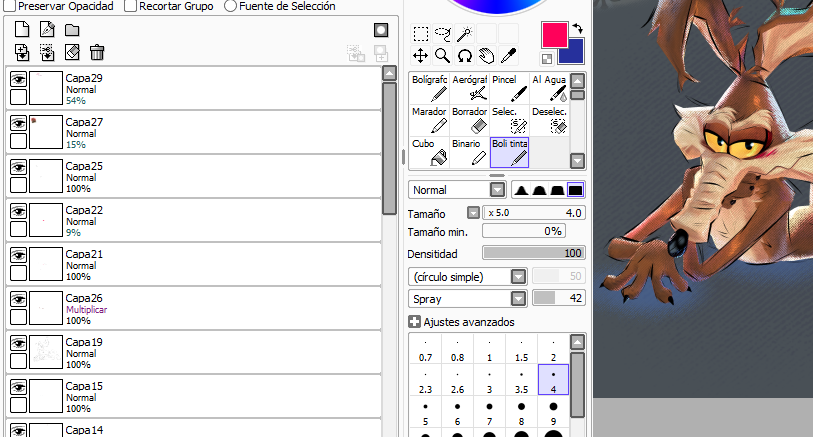Viewport: 813px width, 437px height.
Task: Create a new normal layer
Action: [22, 30]
